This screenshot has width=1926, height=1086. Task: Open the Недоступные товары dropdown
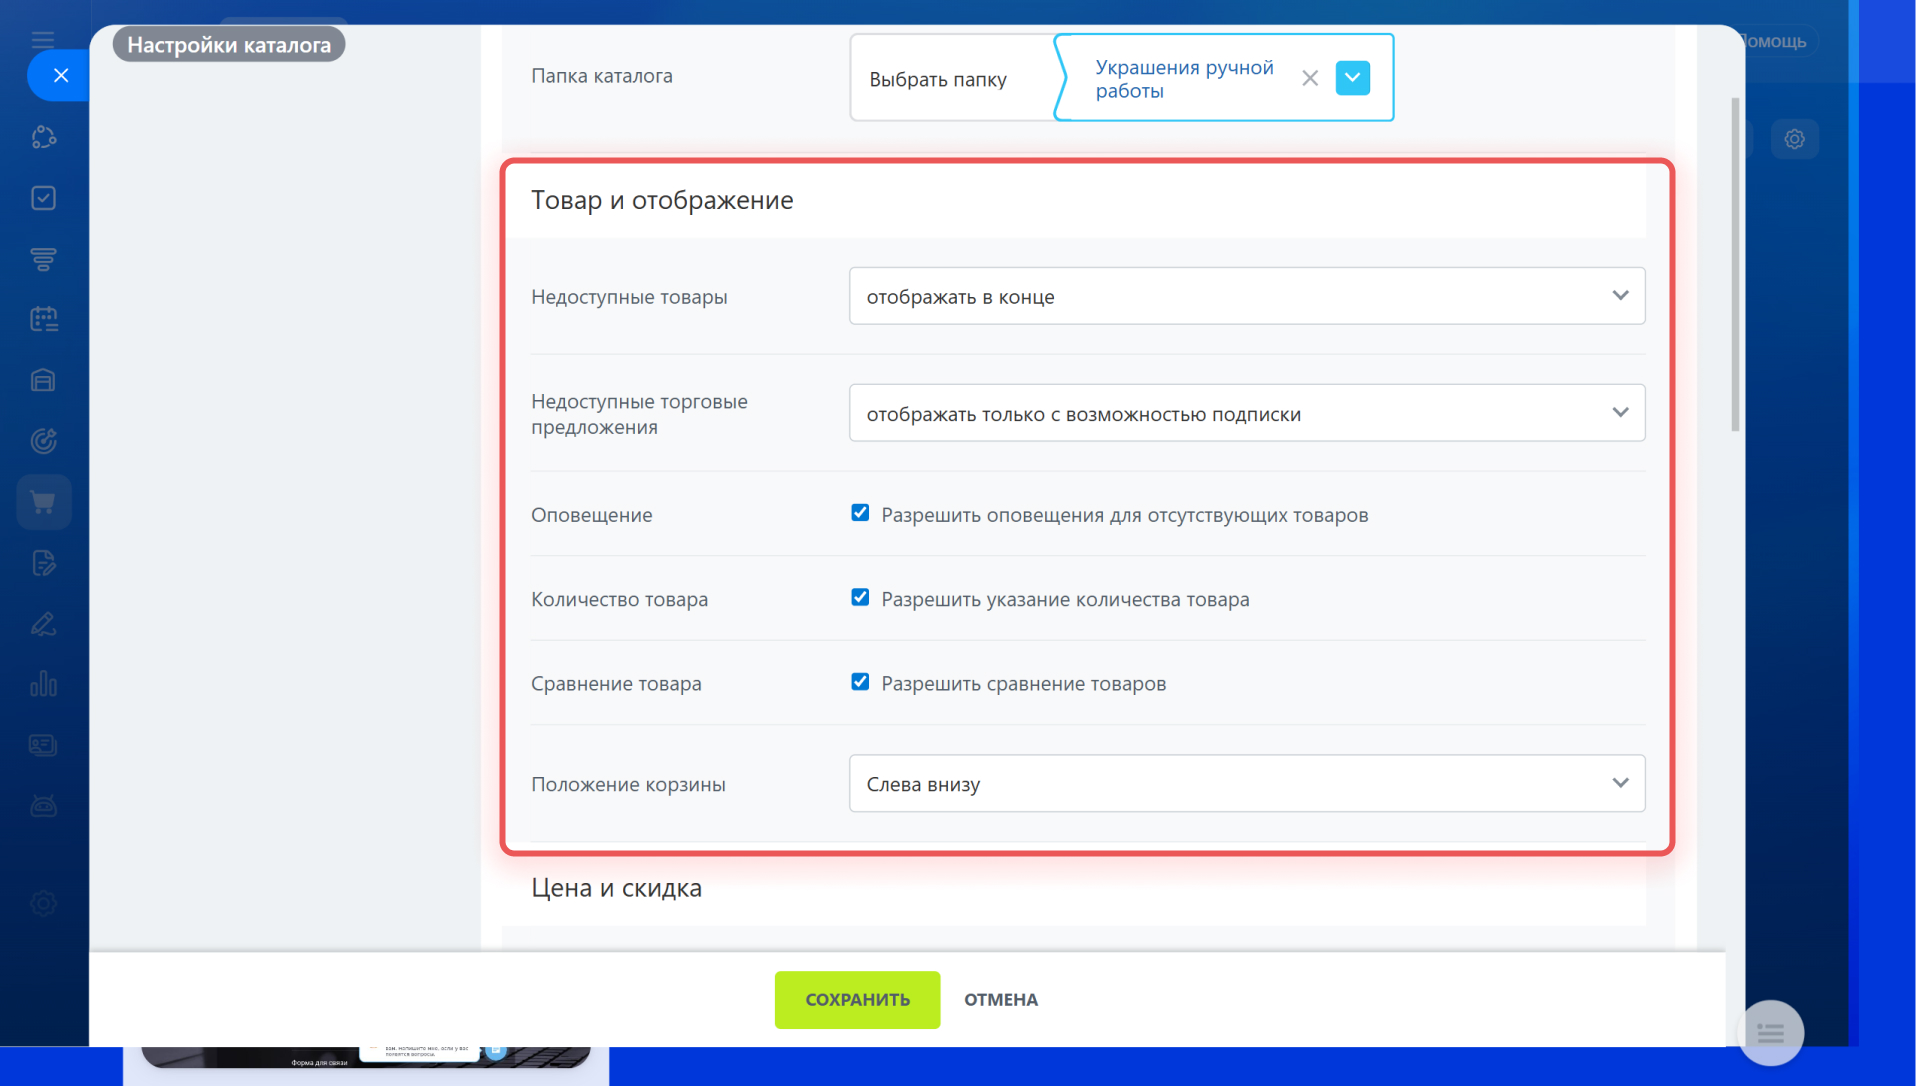pos(1247,296)
